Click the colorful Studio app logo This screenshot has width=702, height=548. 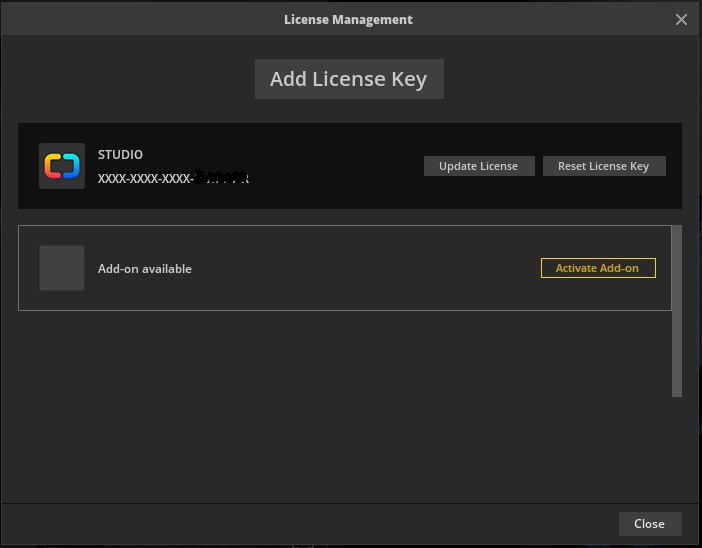(x=61, y=166)
